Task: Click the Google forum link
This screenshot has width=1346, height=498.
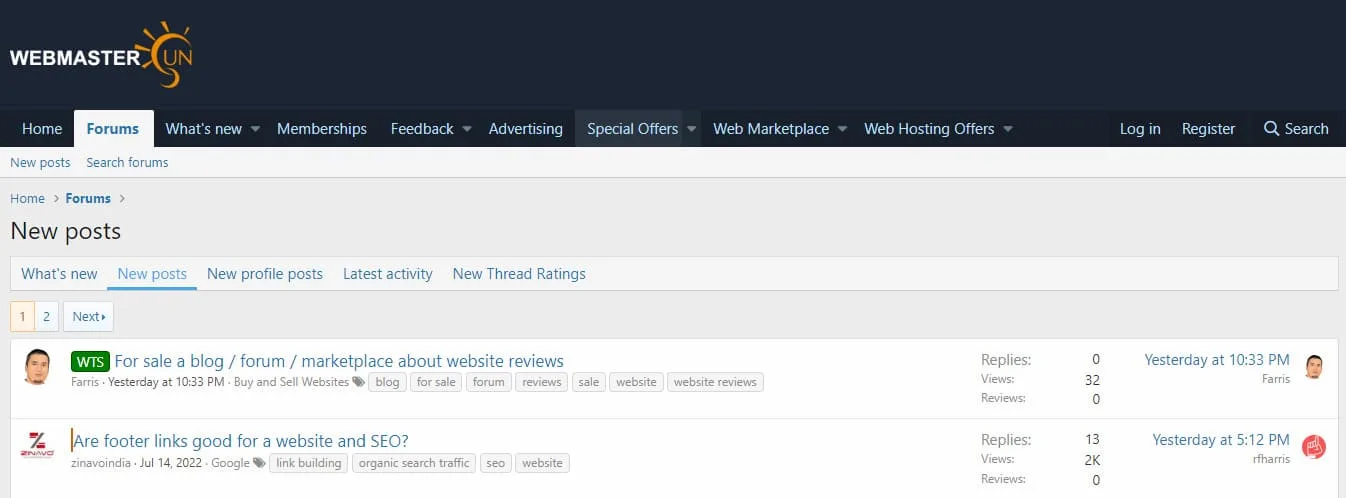Action: 230,463
